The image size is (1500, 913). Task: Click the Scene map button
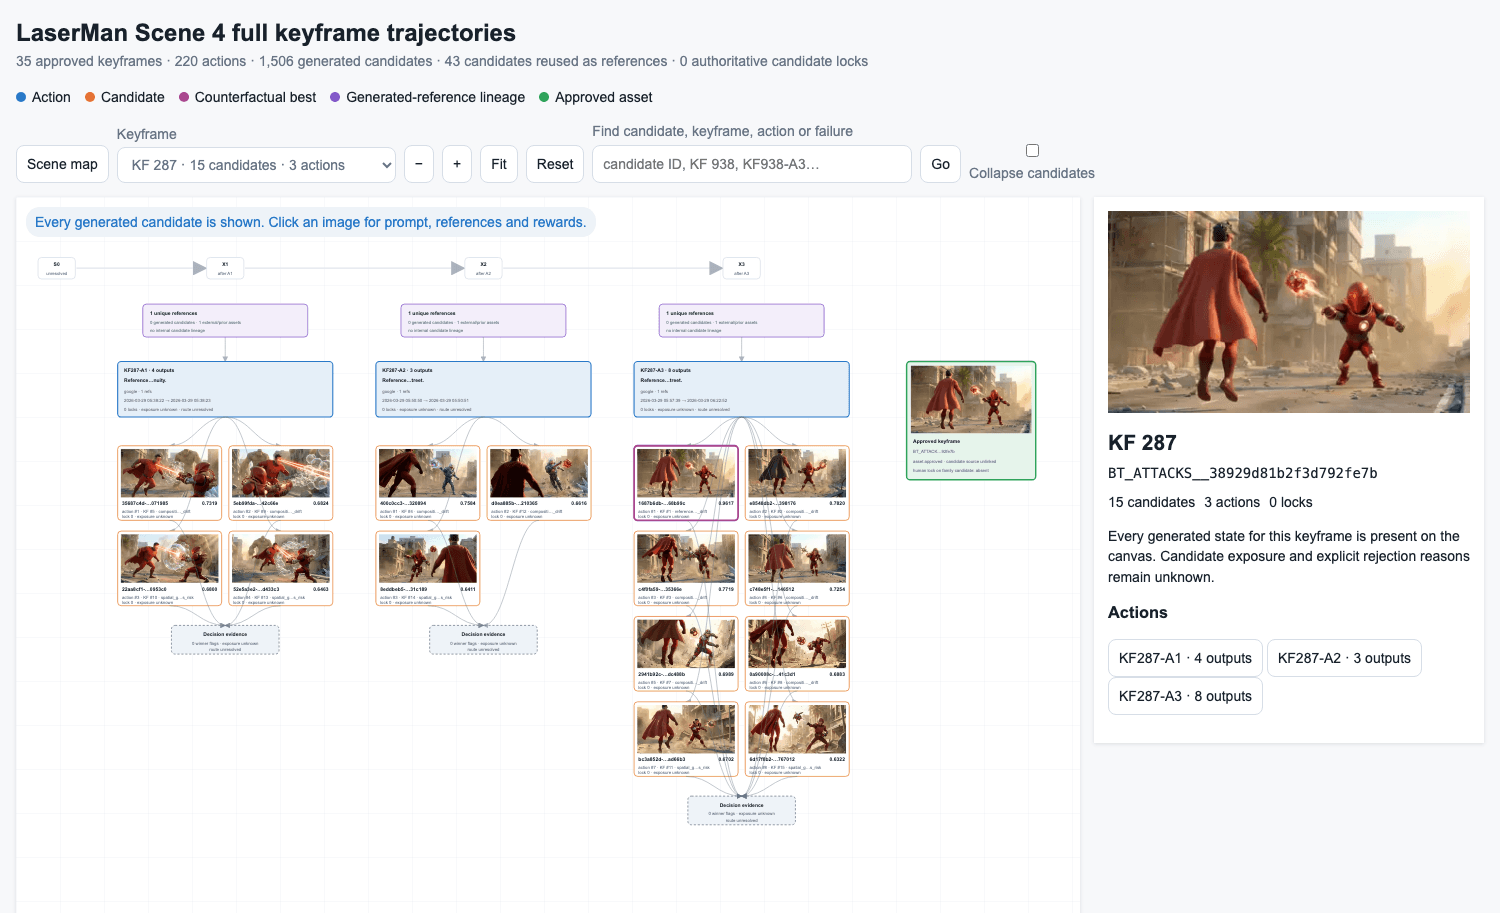pos(62,164)
